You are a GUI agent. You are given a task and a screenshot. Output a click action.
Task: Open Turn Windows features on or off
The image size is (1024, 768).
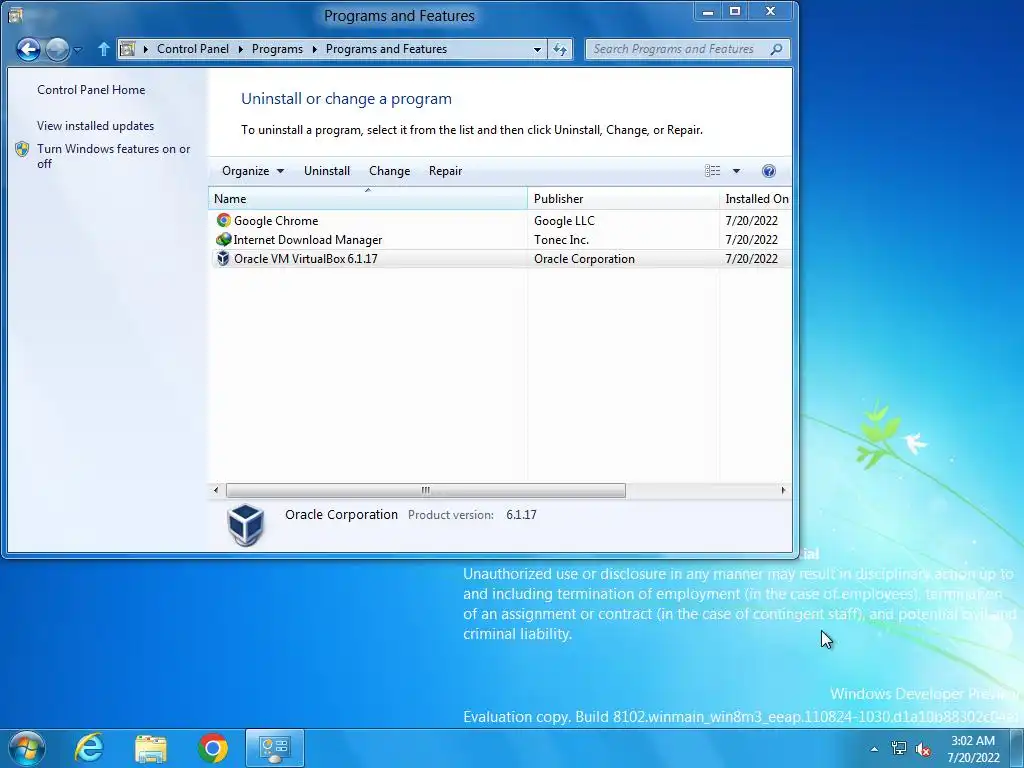[114, 156]
